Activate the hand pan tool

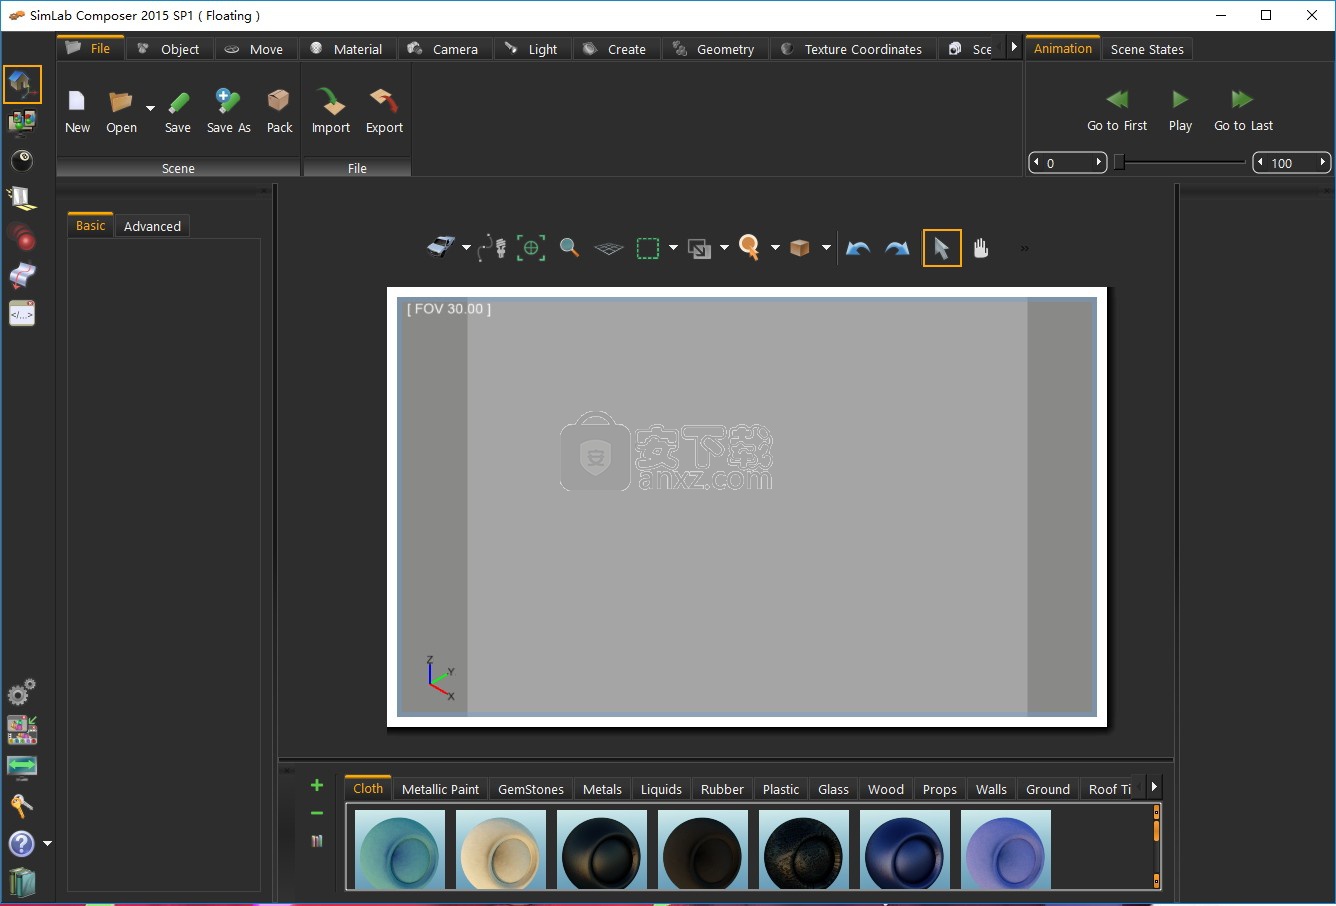pyautogui.click(x=981, y=248)
